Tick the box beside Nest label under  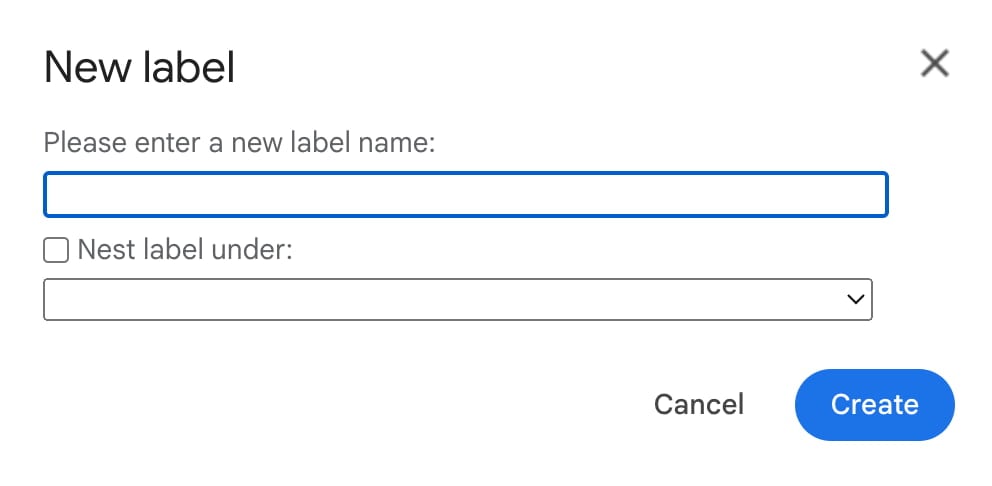[56, 250]
